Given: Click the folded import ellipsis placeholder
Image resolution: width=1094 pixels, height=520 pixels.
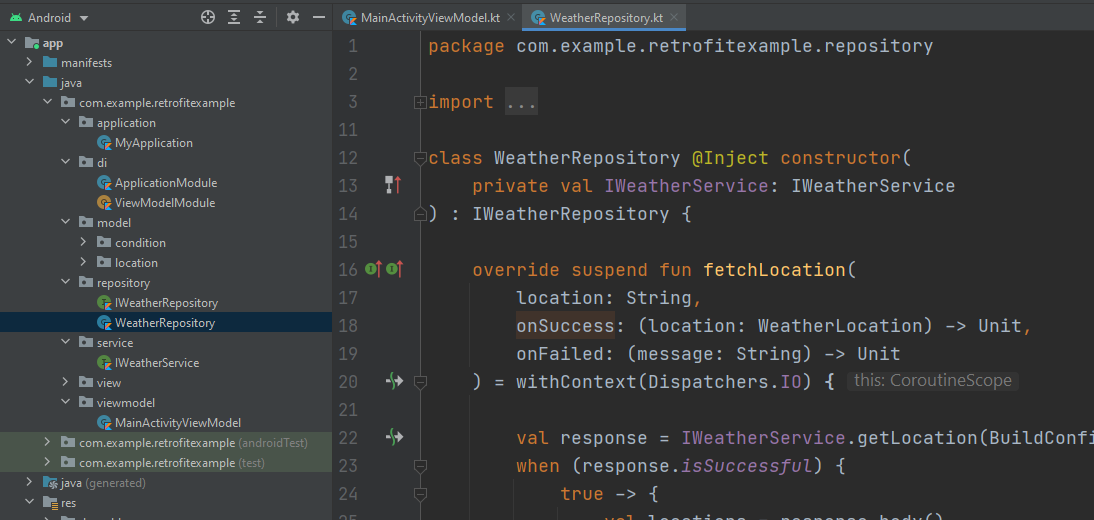Looking at the screenshot, I should click(521, 103).
